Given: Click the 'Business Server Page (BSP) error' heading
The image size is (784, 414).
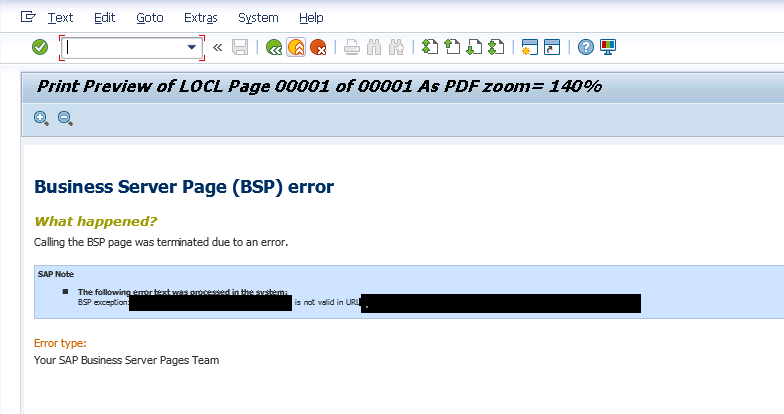Looking at the screenshot, I should click(x=184, y=187).
